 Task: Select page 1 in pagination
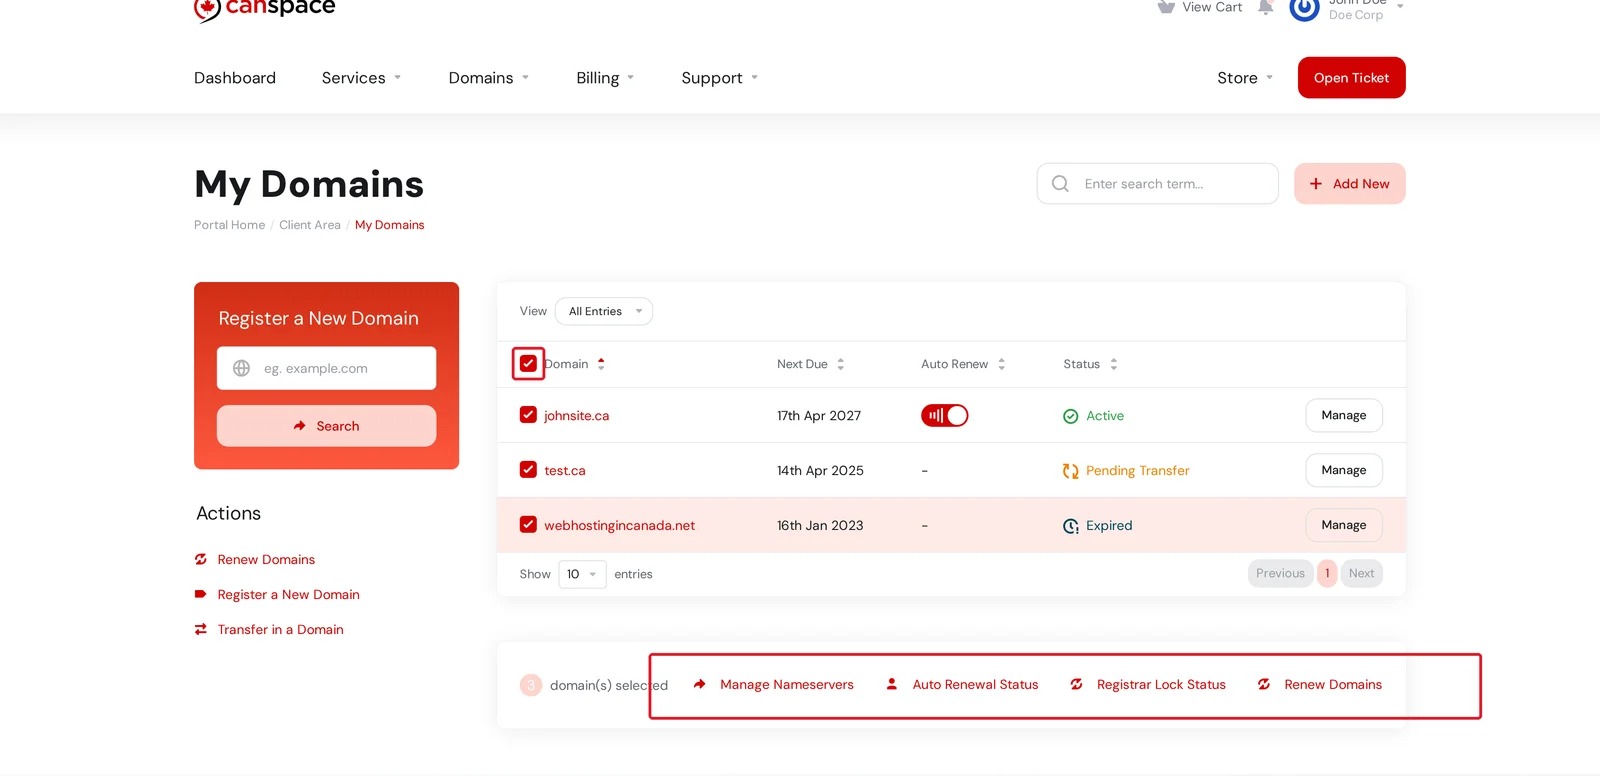click(1327, 573)
